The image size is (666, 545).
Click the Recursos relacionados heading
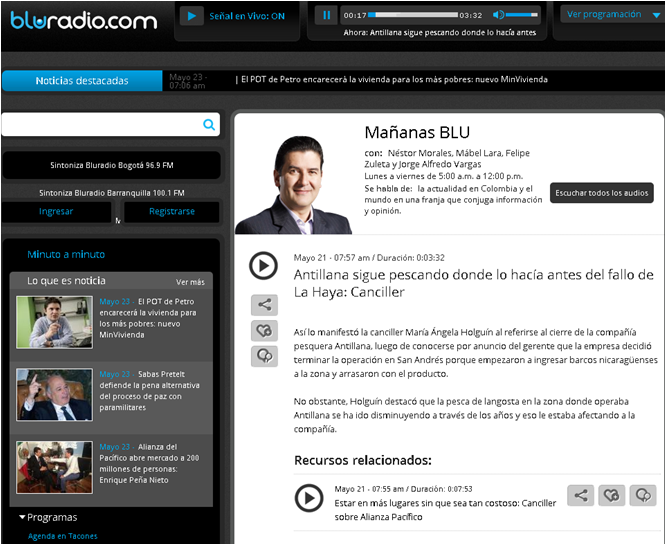click(x=363, y=460)
